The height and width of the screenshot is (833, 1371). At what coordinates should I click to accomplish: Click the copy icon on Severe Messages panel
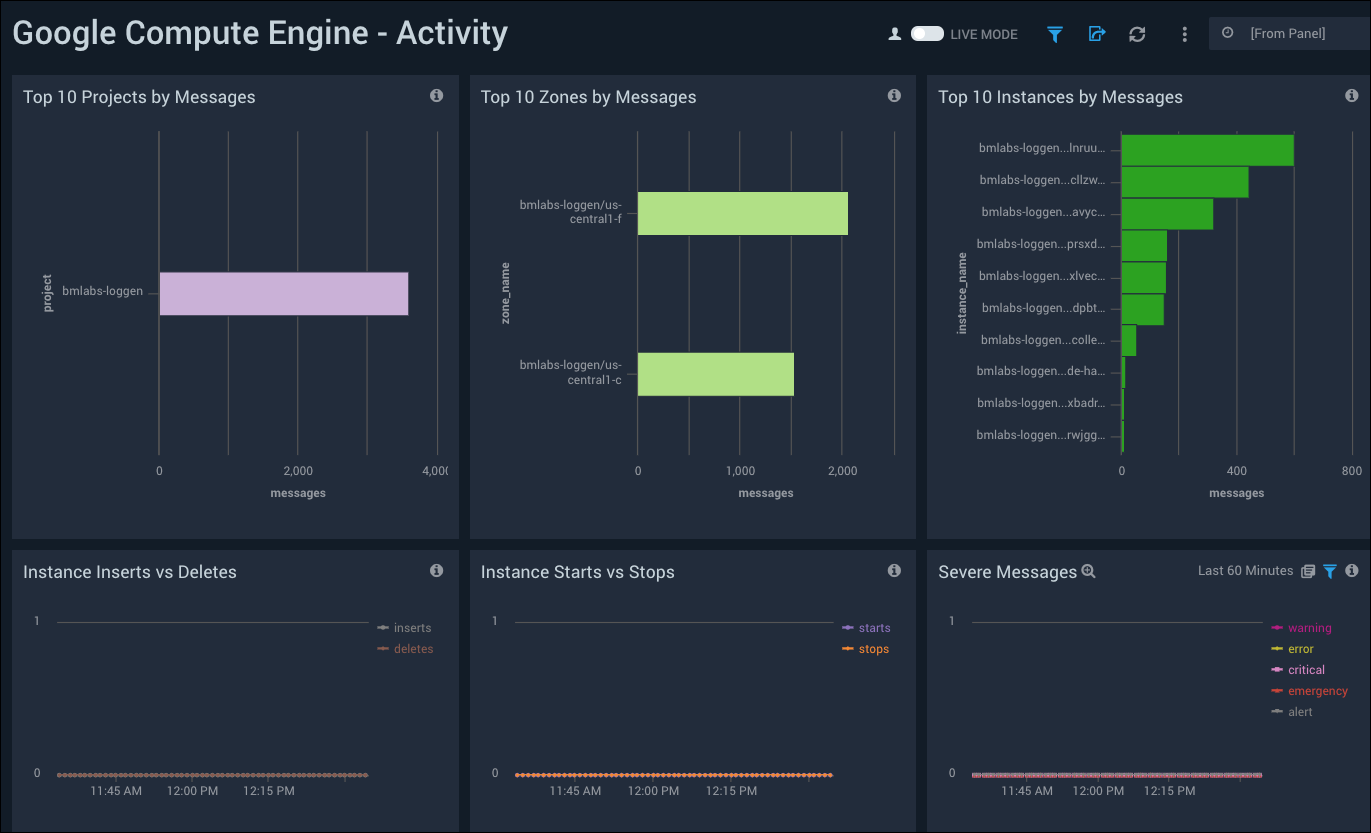[x=1308, y=570]
